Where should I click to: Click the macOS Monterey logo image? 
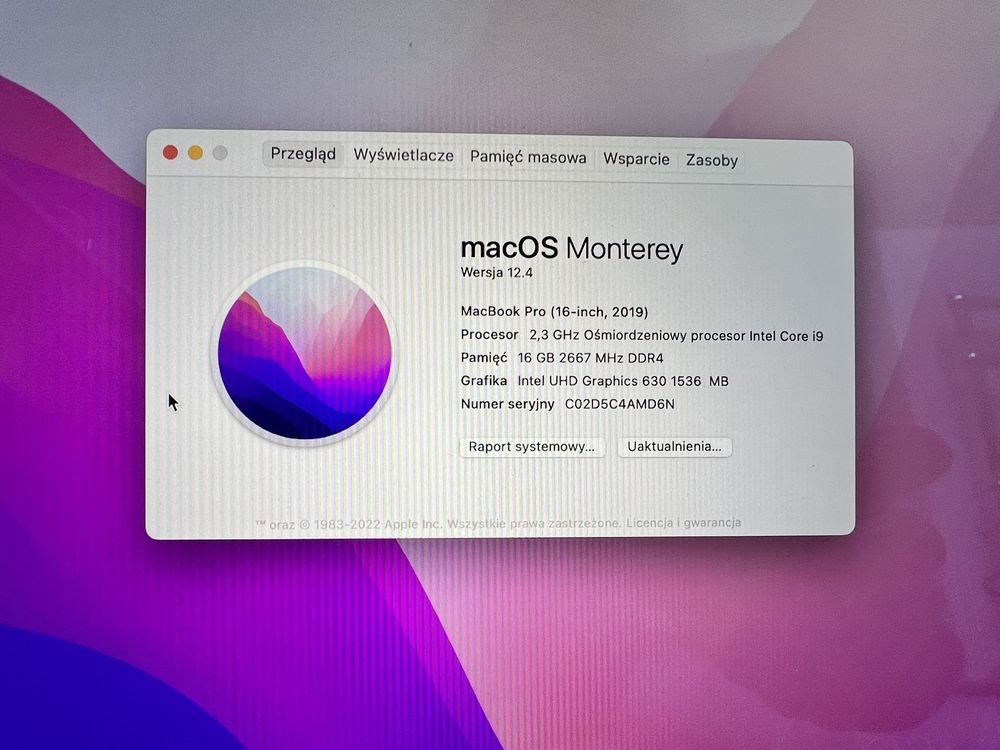tap(304, 353)
